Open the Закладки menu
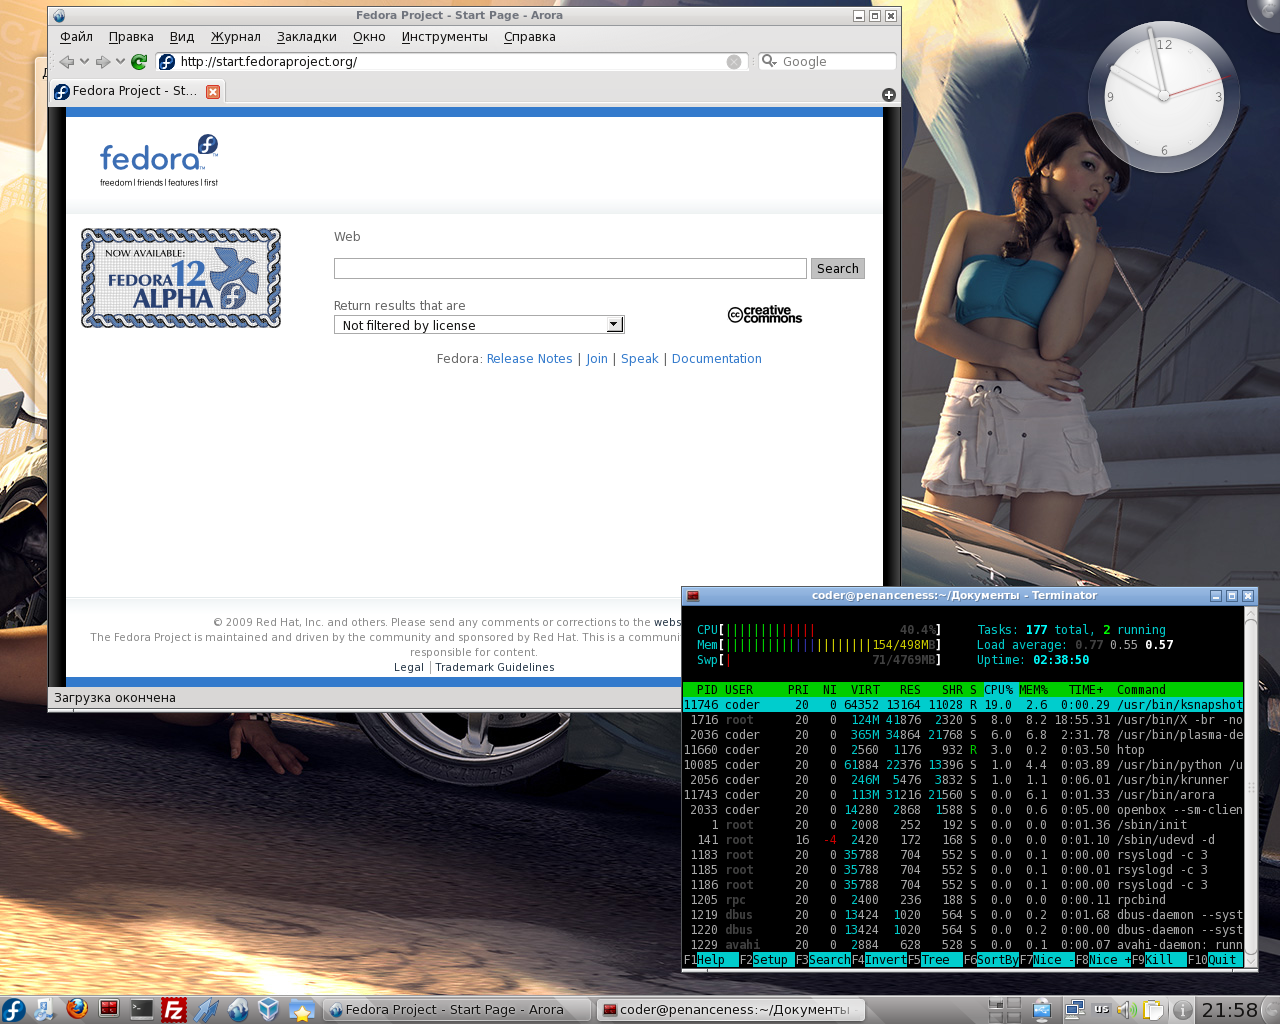Screen dimensions: 1280x1024 306,37
